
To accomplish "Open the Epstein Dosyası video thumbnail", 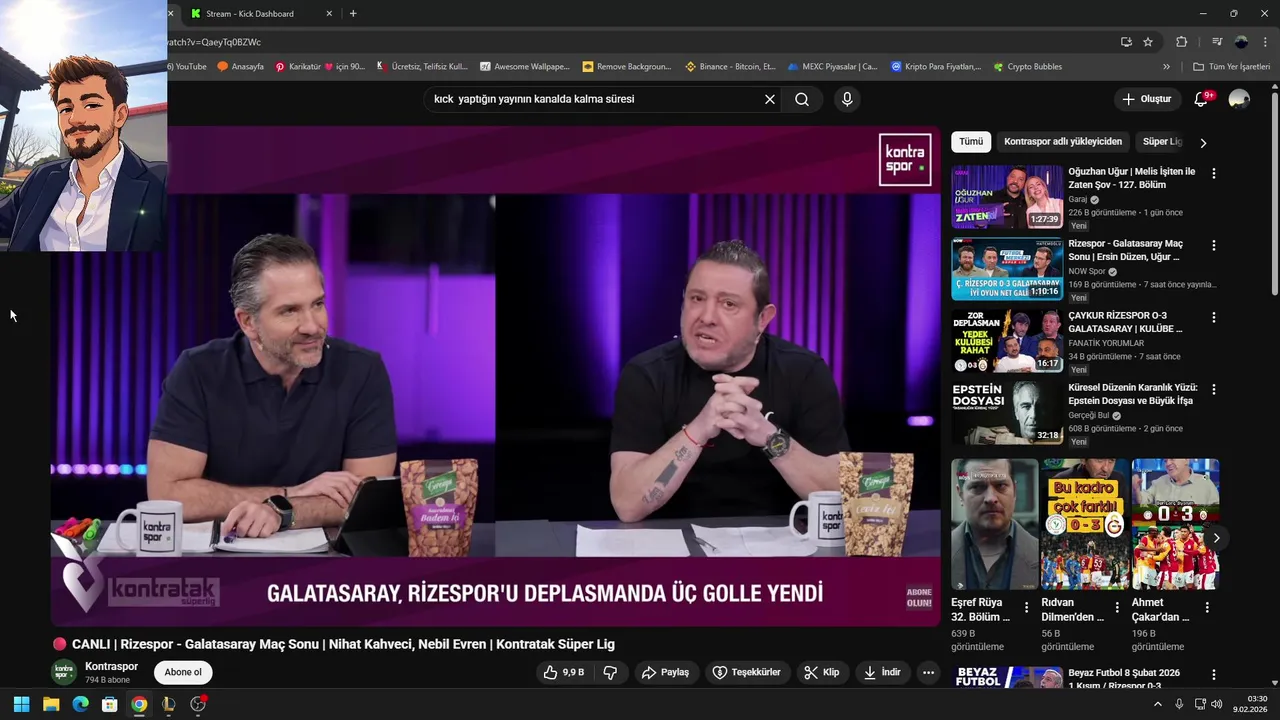I will [1007, 413].
